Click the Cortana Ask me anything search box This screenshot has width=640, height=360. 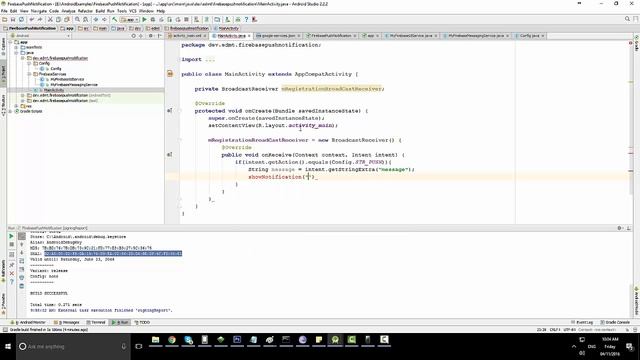(73, 347)
